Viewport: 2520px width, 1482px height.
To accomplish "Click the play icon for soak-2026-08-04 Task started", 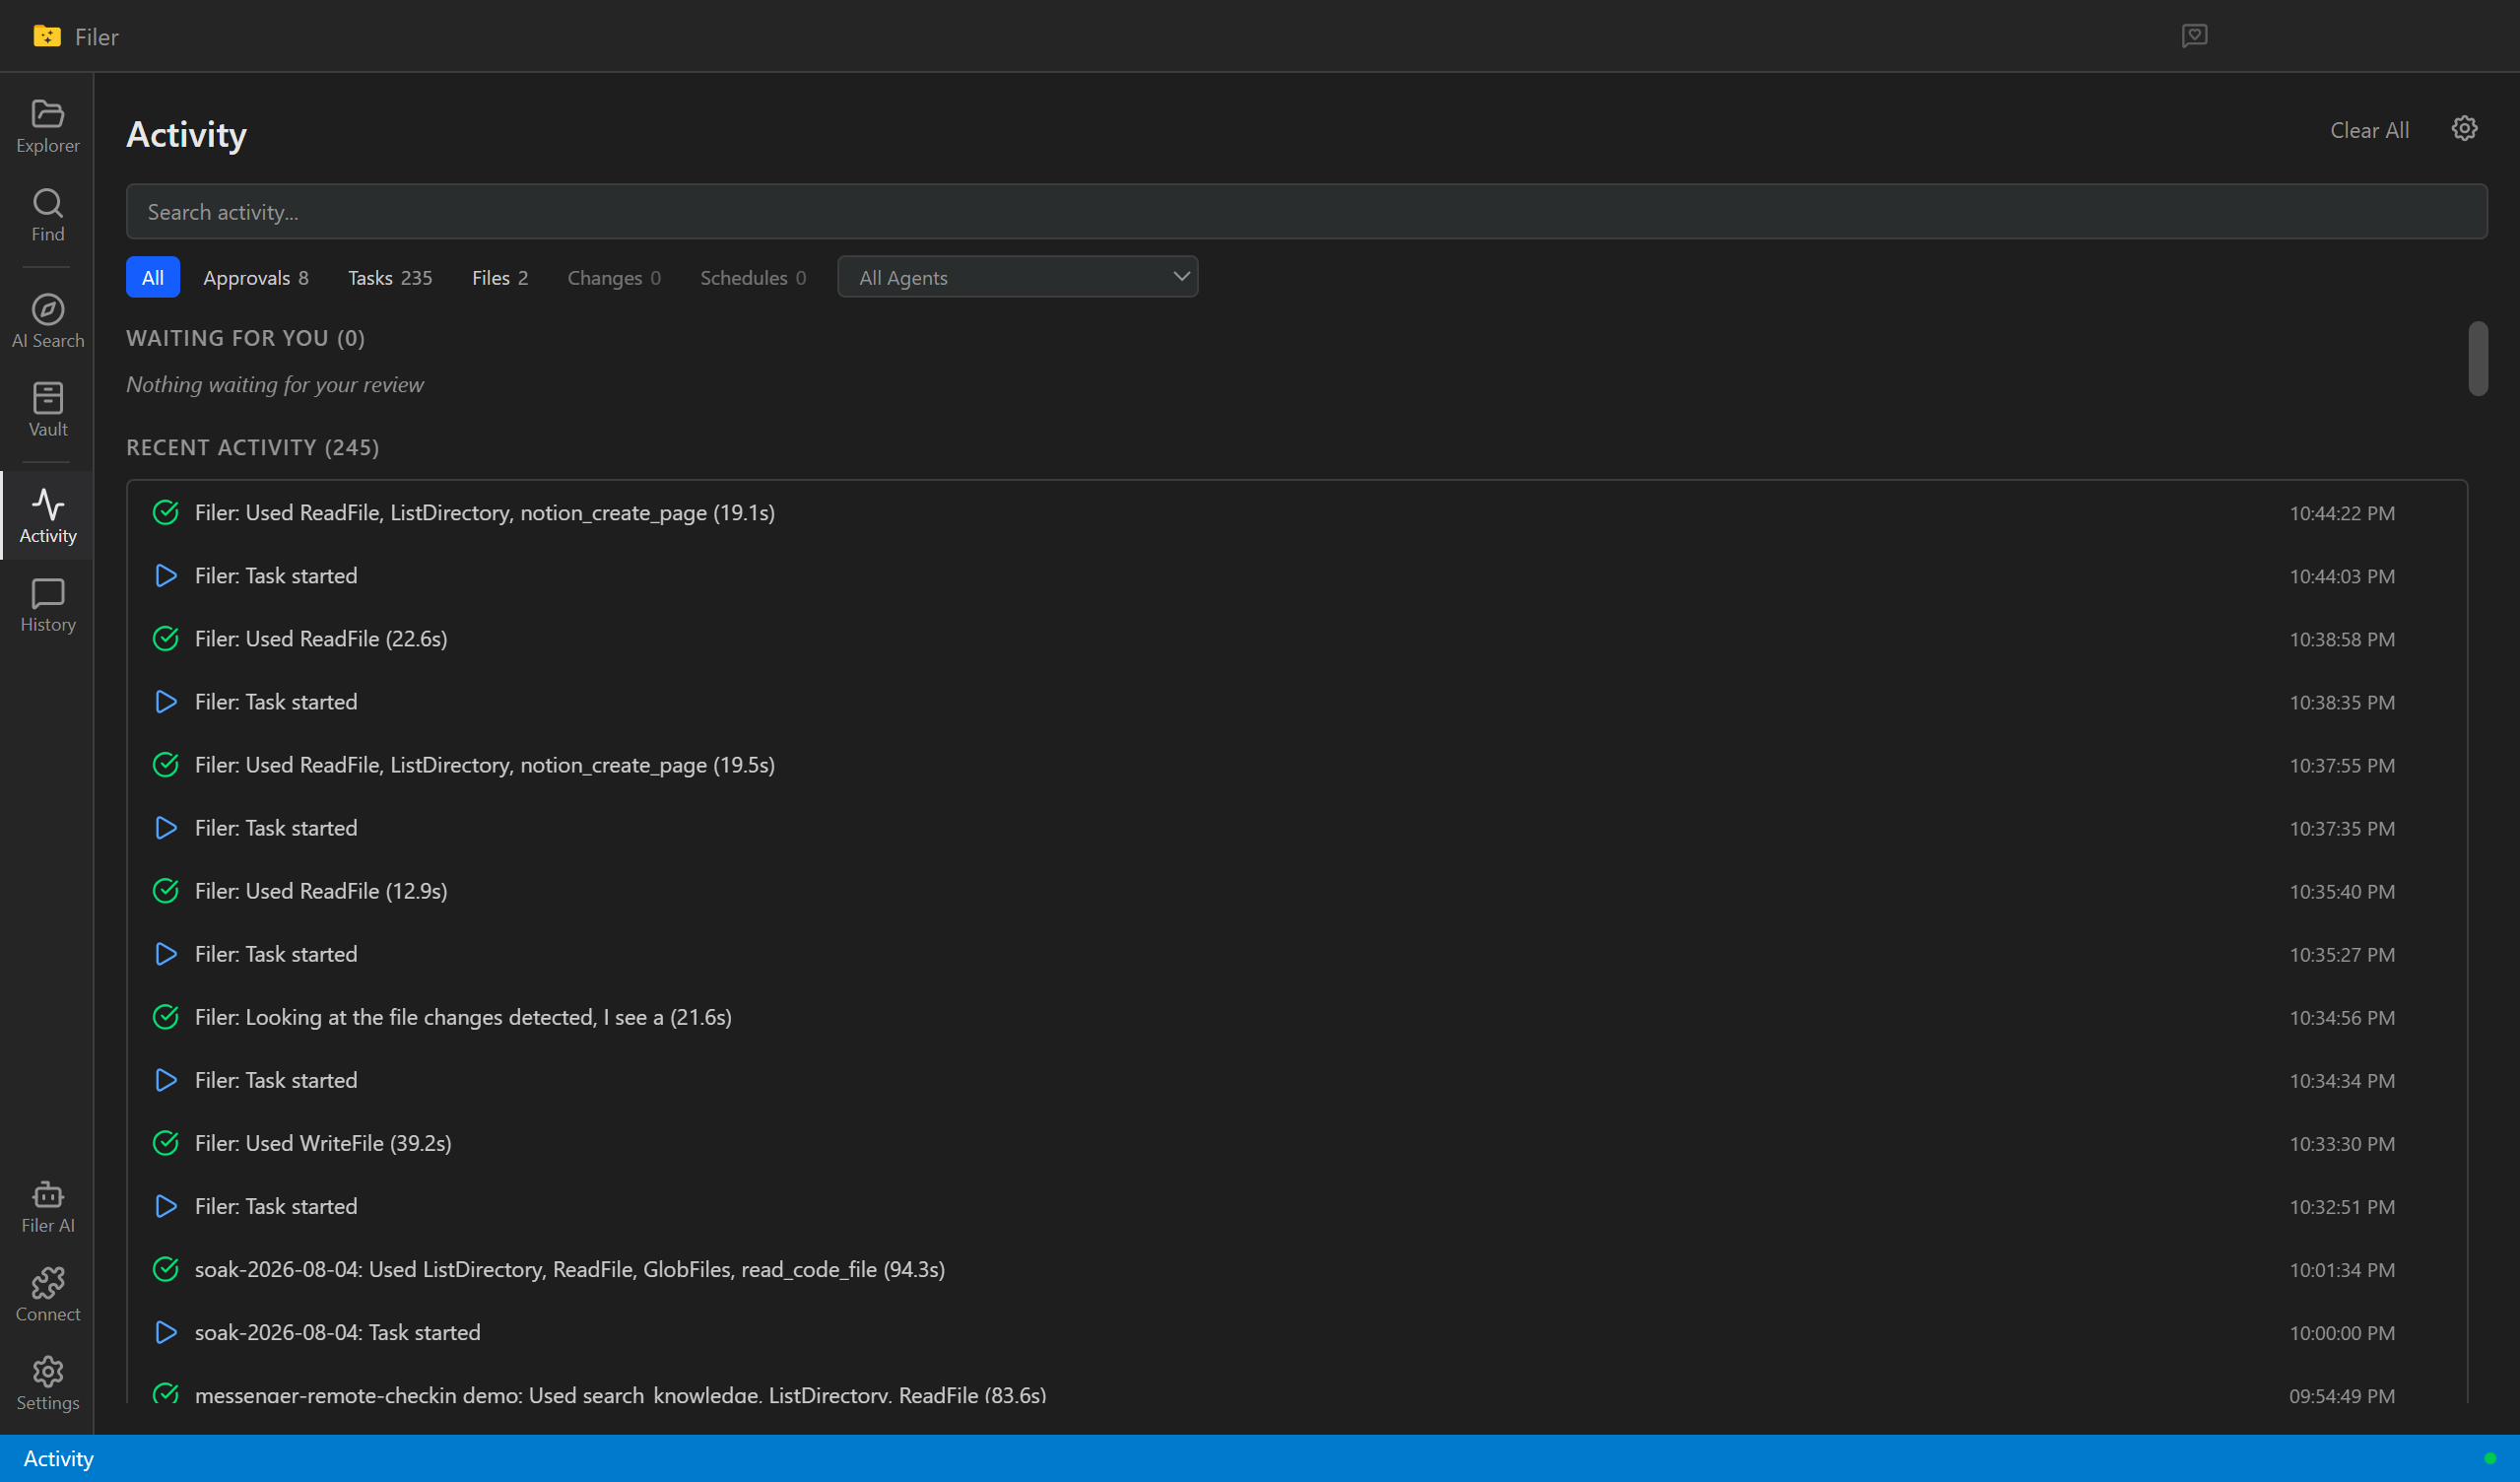I will 166,1332.
